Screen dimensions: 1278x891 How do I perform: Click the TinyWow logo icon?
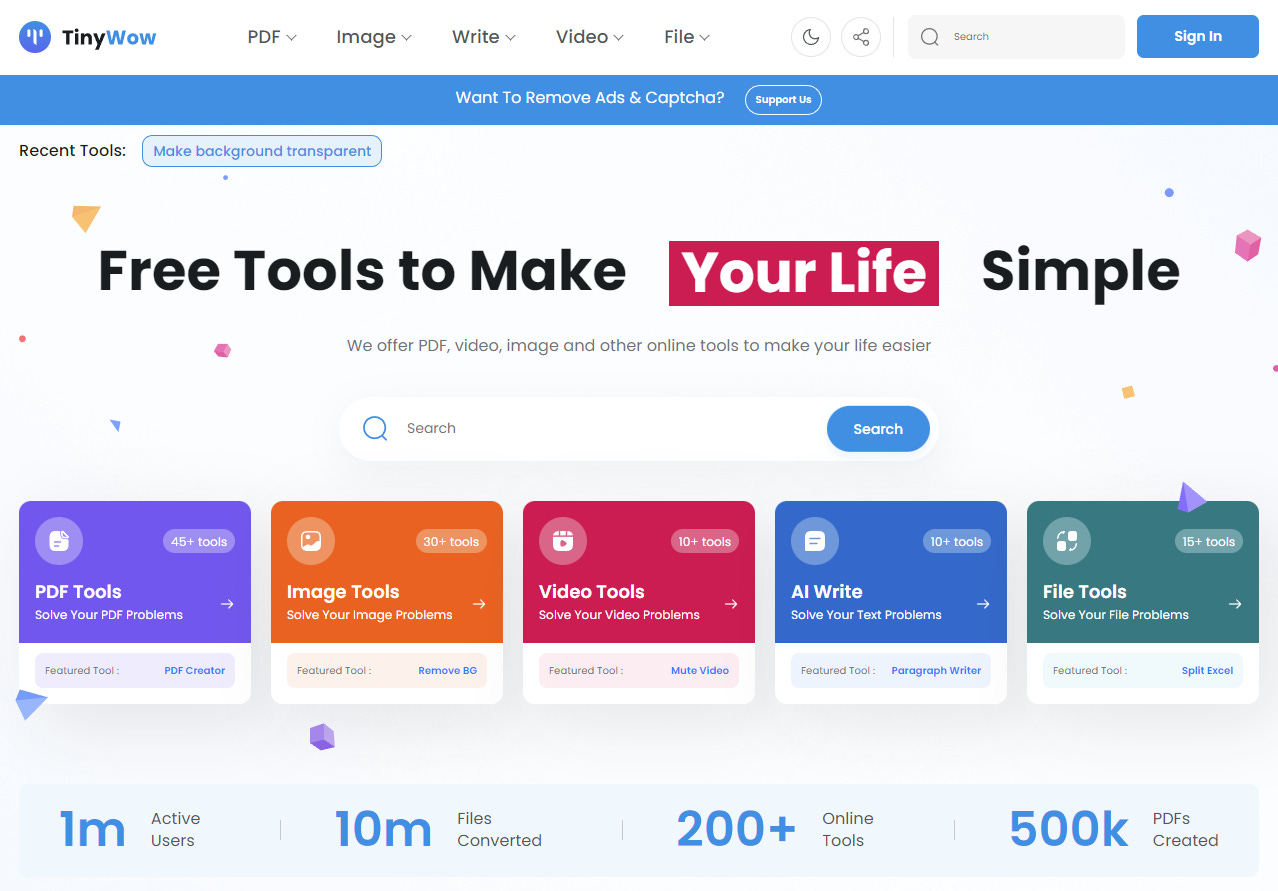(x=35, y=37)
